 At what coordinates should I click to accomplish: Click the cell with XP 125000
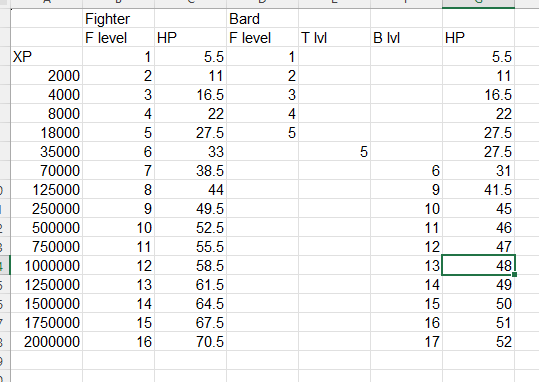tap(46, 189)
